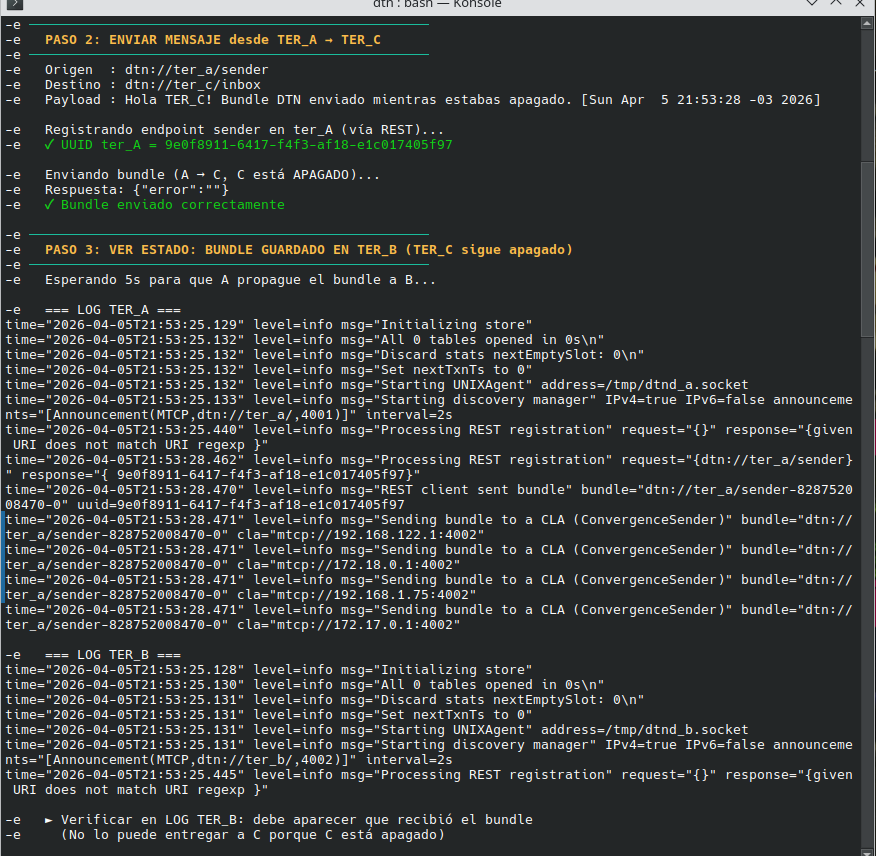
Task: Click the Konsole window title text
Action: point(437,4)
